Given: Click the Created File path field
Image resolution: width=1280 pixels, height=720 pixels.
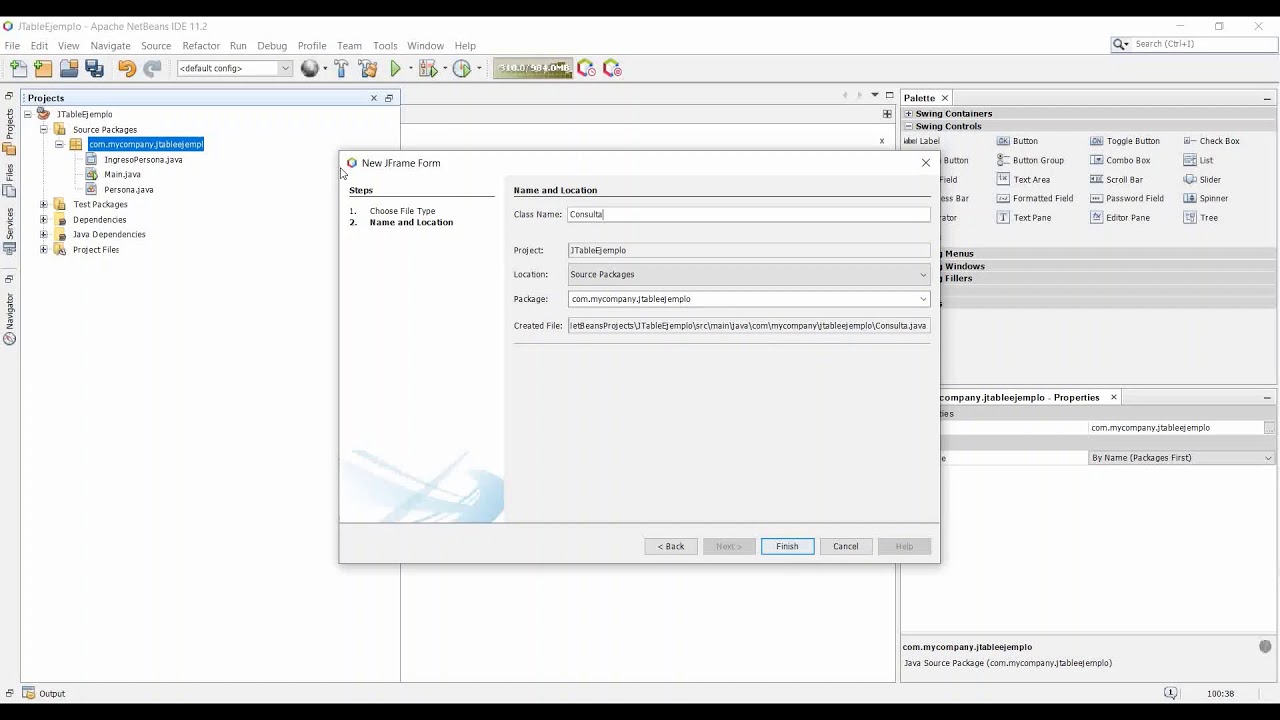Looking at the screenshot, I should [x=749, y=325].
